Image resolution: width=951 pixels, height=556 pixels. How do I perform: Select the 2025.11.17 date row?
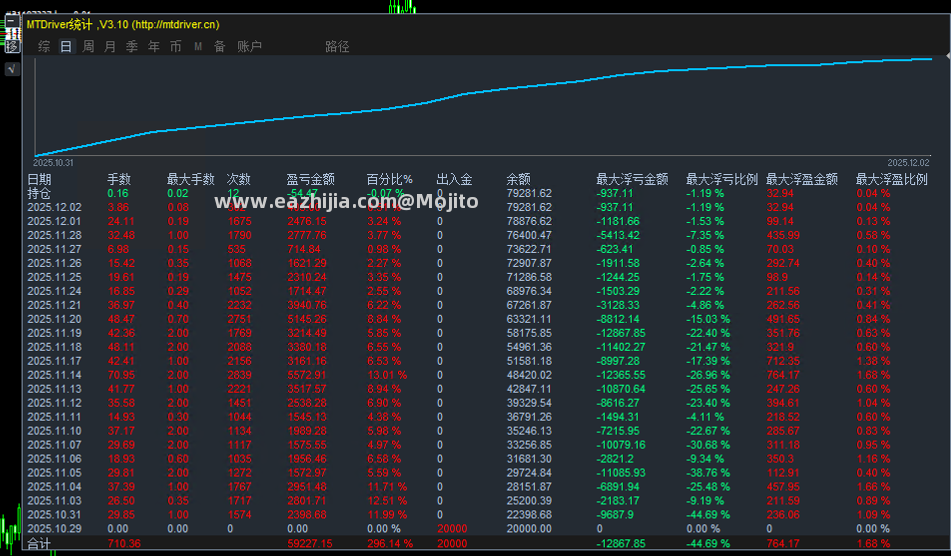(x=54, y=361)
